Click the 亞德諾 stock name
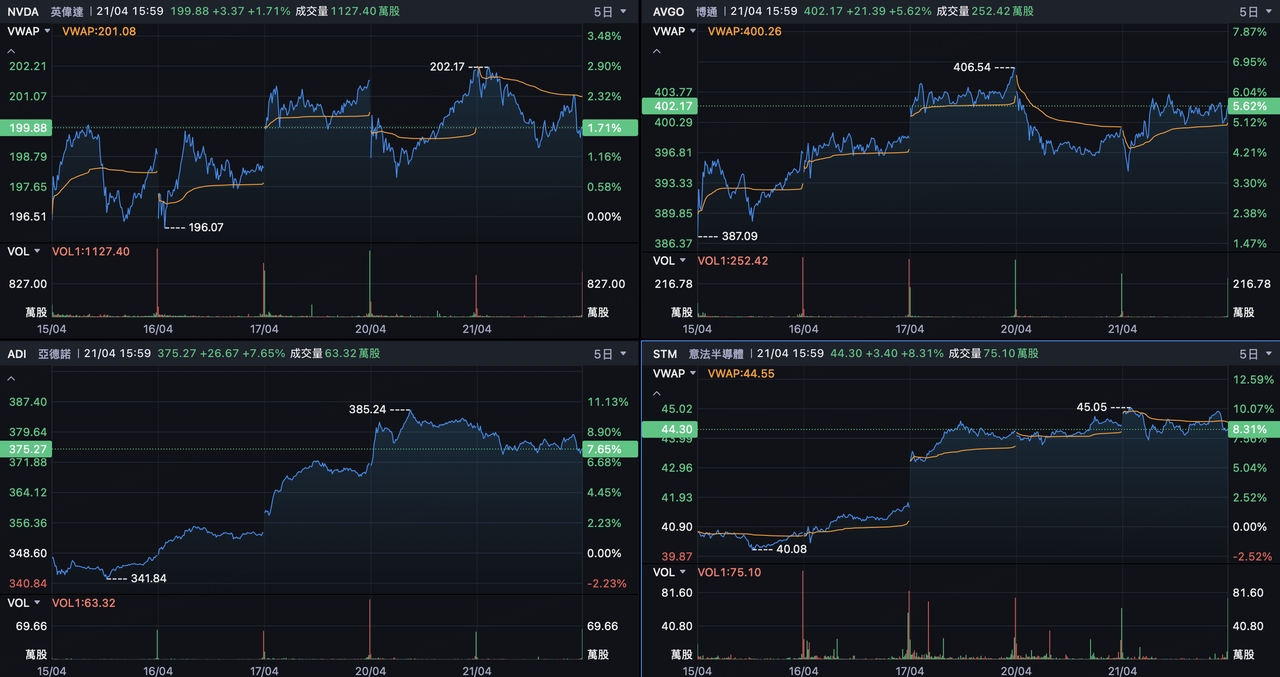Screen dimensions: 1280x677 (56, 354)
